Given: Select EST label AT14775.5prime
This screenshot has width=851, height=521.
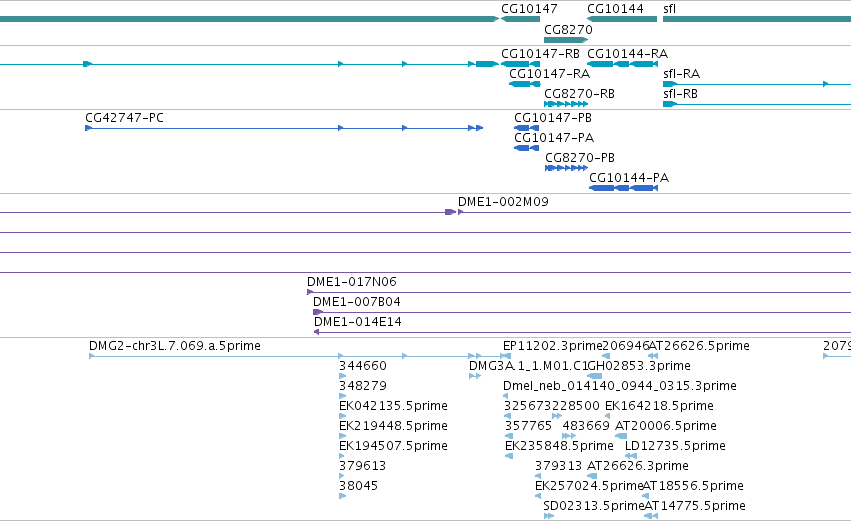Looking at the screenshot, I should tap(695, 506).
